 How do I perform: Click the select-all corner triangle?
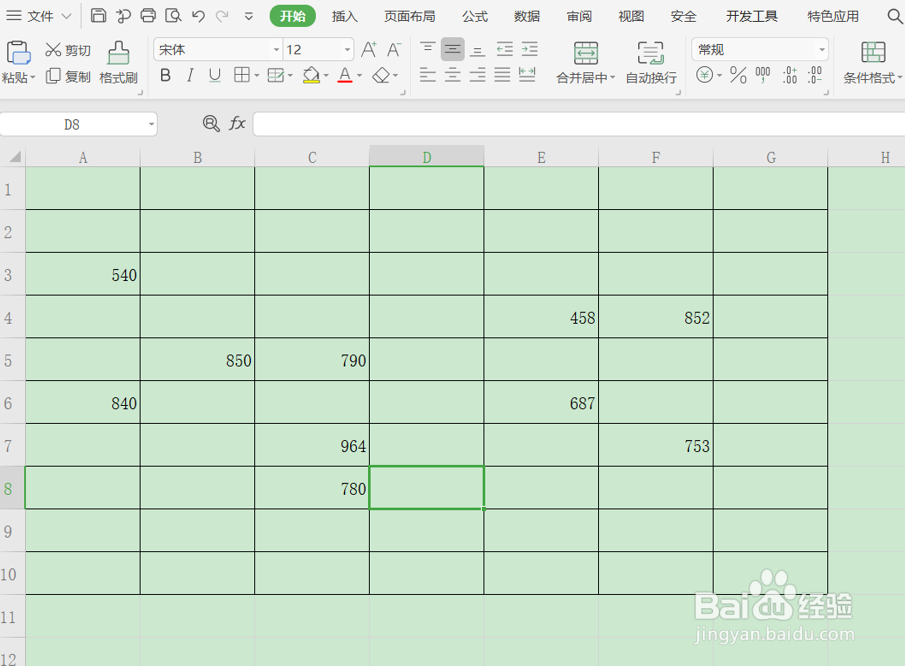click(14, 157)
